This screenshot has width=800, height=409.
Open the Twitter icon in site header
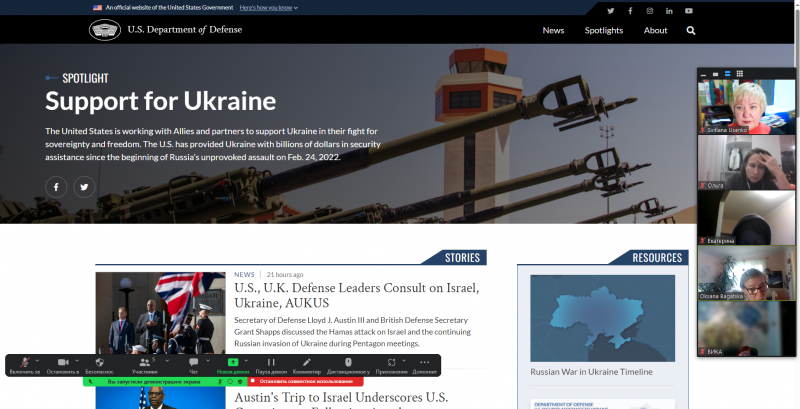point(611,11)
